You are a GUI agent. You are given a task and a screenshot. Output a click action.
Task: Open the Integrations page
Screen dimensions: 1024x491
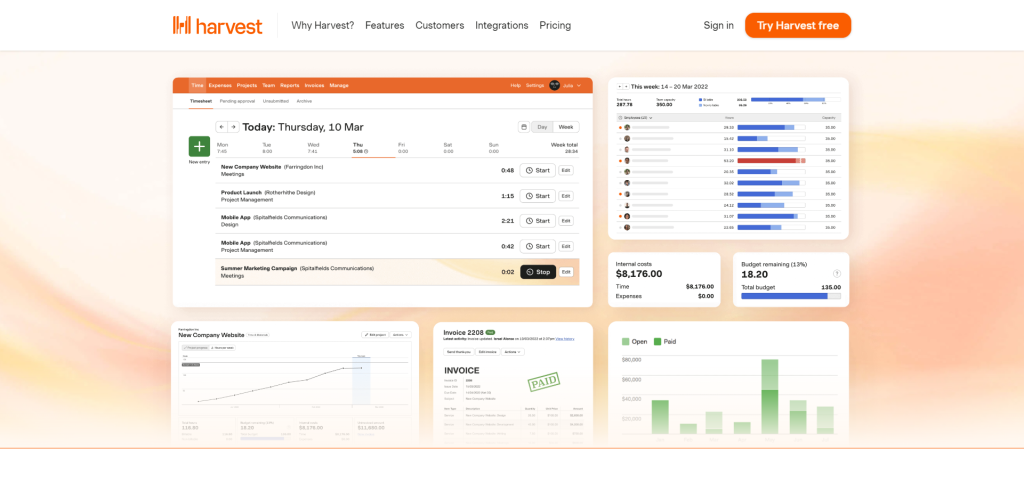pyautogui.click(x=502, y=25)
